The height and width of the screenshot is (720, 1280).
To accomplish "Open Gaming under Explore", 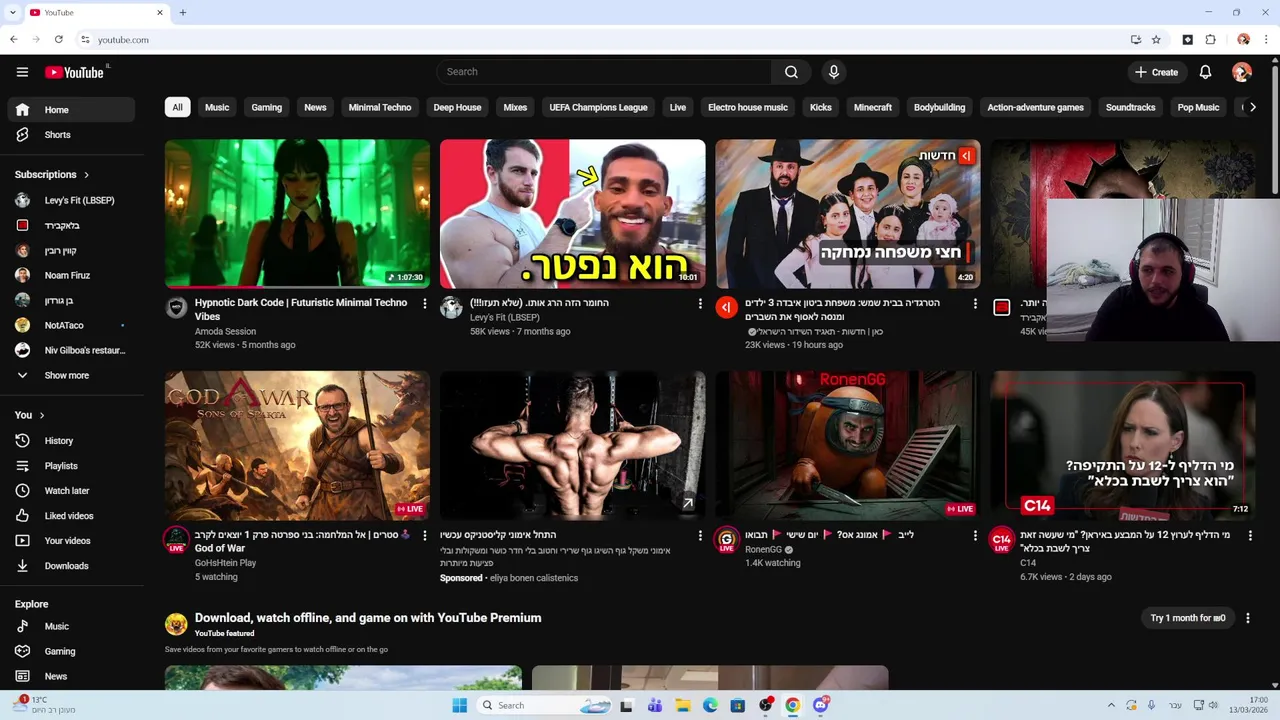I will 69,652.
